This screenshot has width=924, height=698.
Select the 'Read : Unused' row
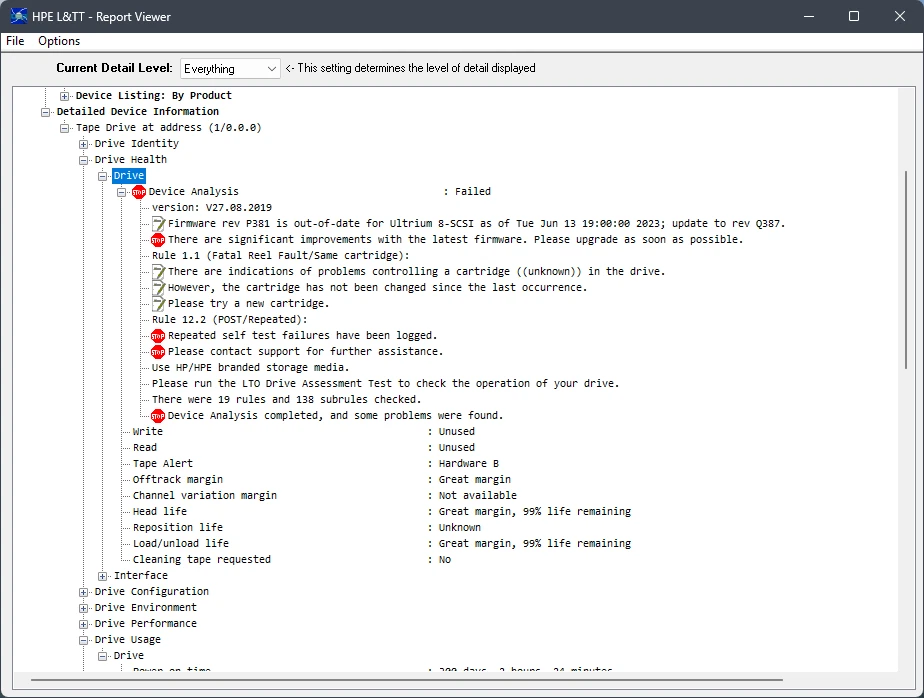coord(303,447)
